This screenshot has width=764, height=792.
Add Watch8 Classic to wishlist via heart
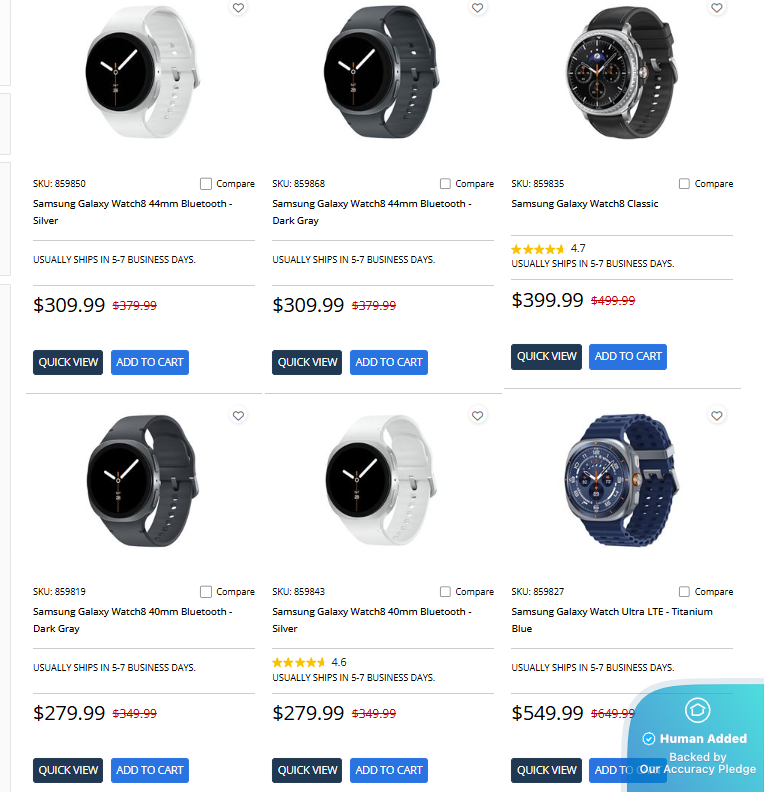point(716,8)
